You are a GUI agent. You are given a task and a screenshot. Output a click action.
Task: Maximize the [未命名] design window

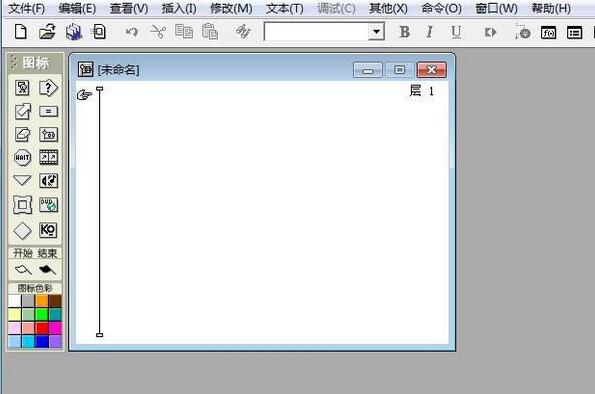(x=399, y=70)
